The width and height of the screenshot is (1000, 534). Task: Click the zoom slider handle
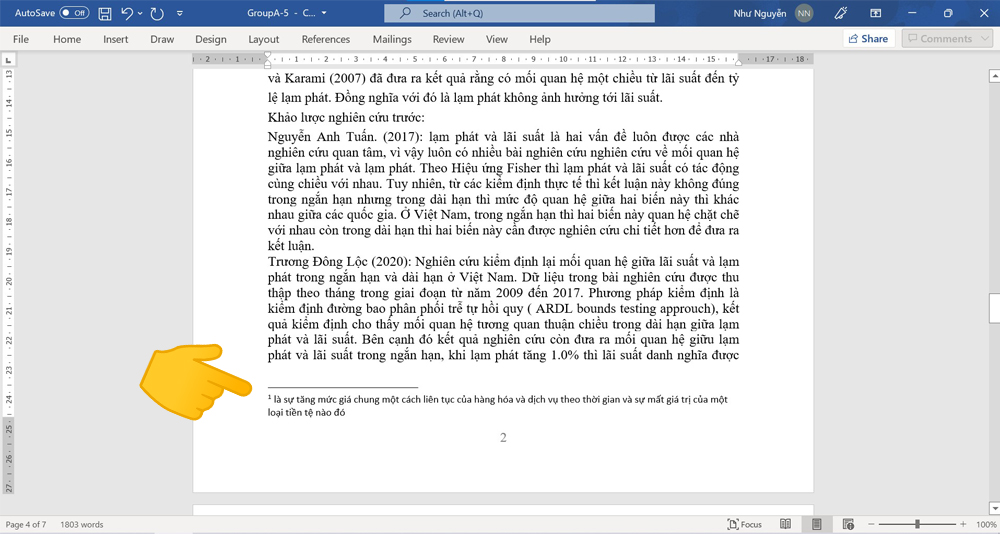(x=917, y=524)
